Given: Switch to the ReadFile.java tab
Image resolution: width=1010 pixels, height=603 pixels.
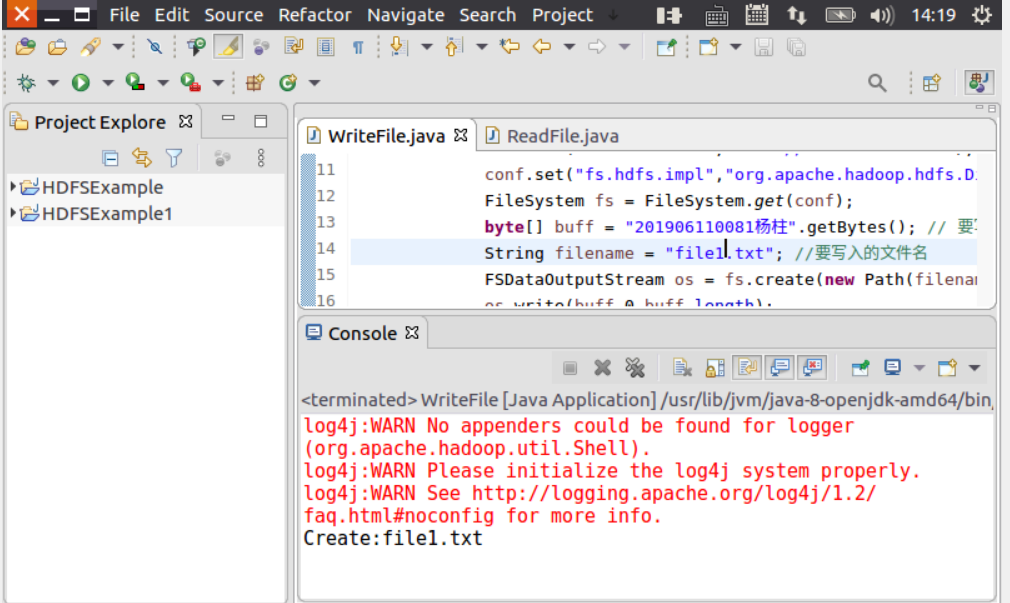Looking at the screenshot, I should click(x=561, y=136).
